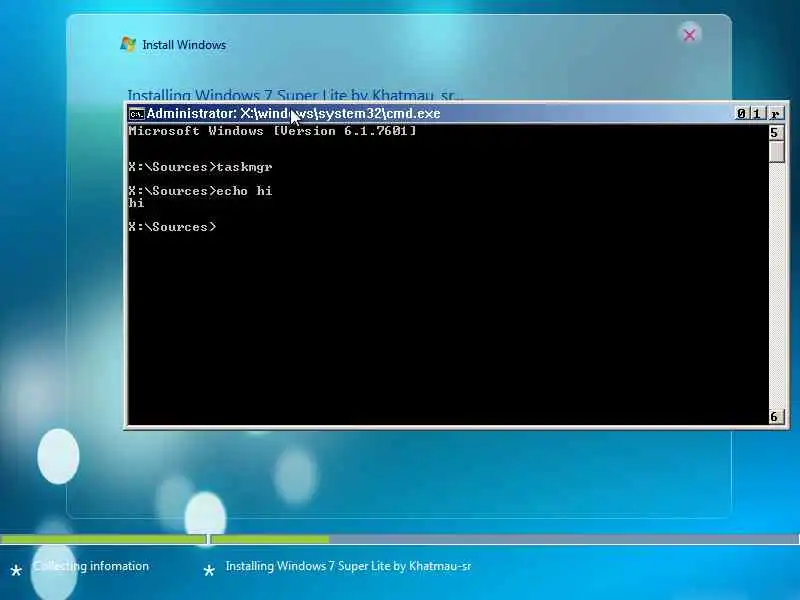Screen dimensions: 800x600
Task: Click the bottom 'Installing Windows 7 Super Lite by Khatmau-sr' step
Action: pyautogui.click(x=348, y=566)
